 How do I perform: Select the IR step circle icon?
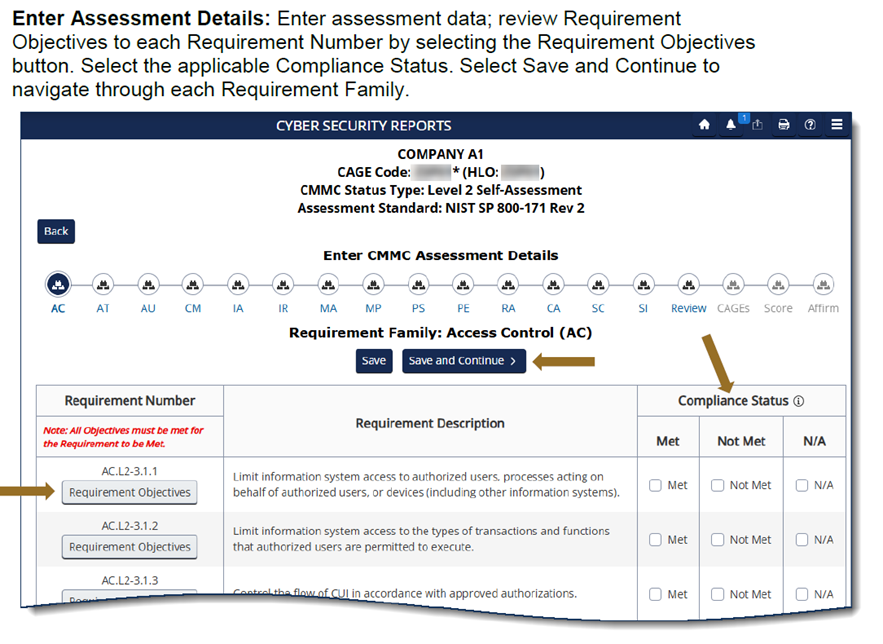coord(283,285)
